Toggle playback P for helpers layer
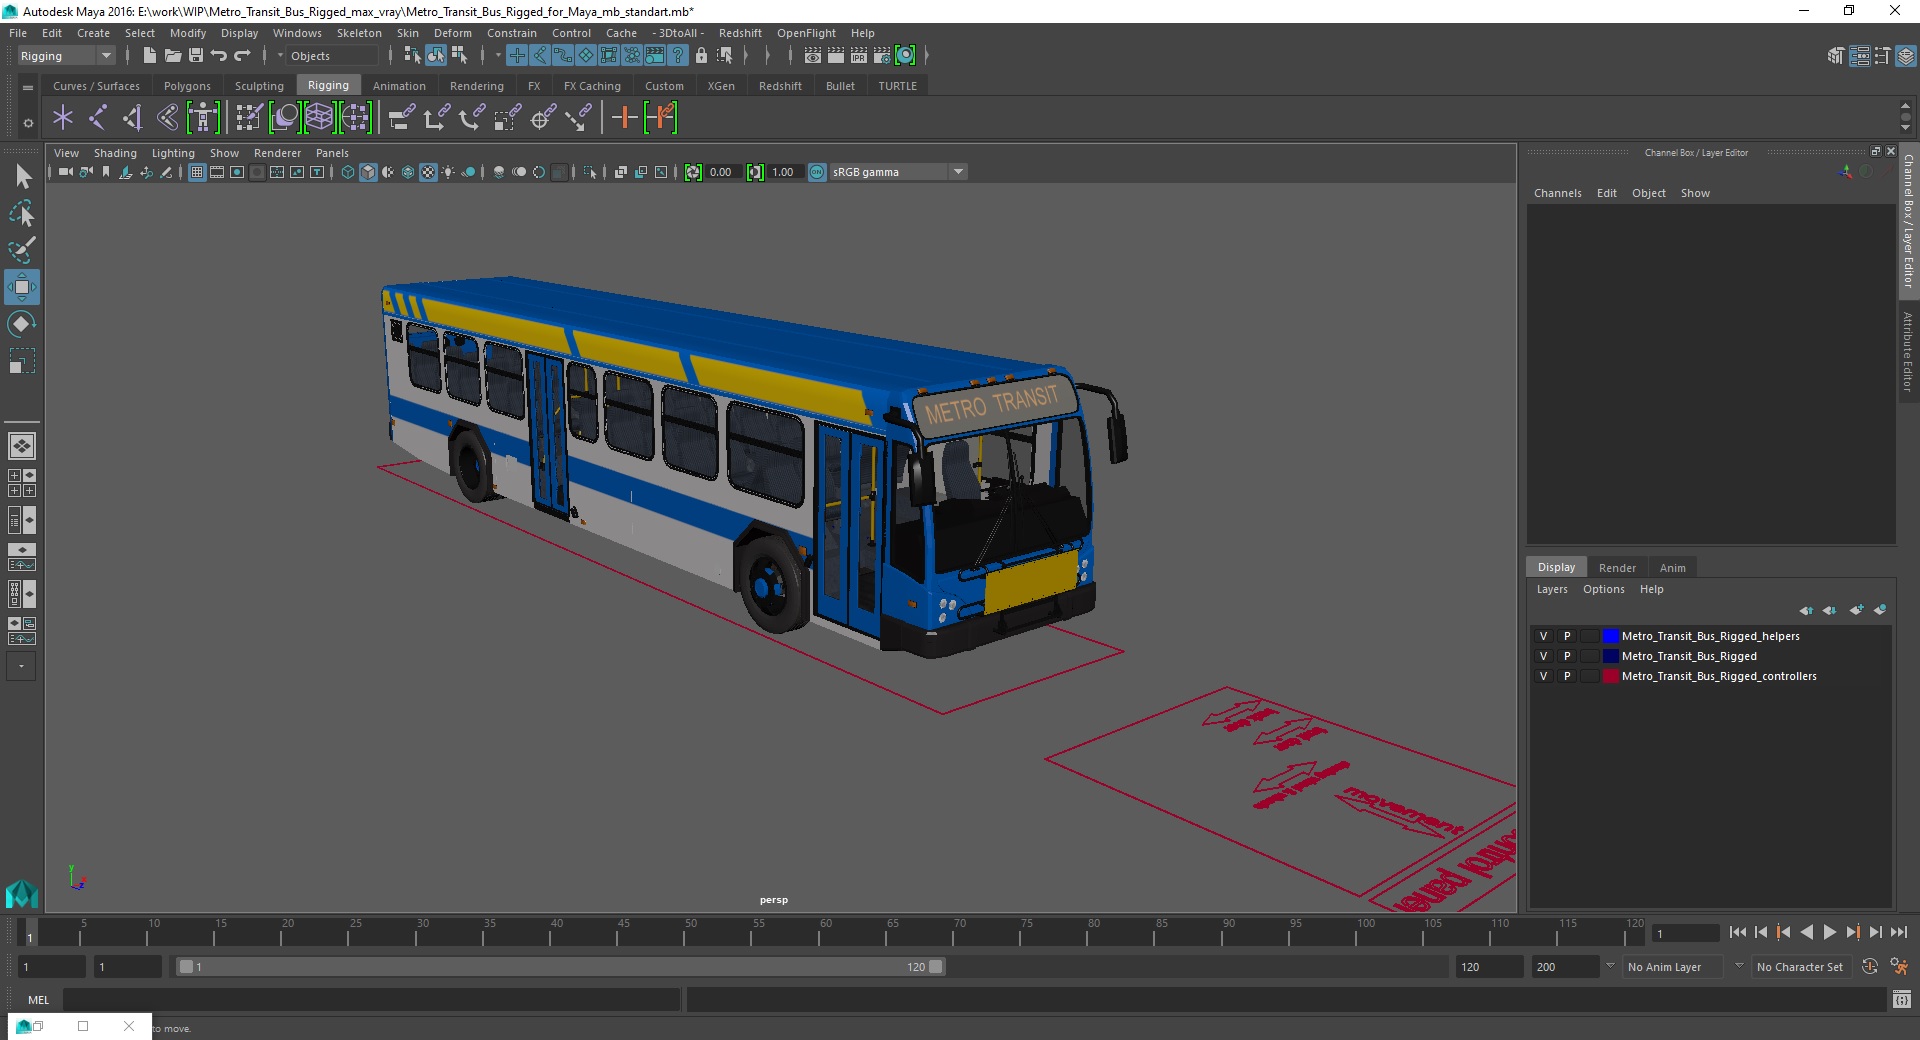Image resolution: width=1920 pixels, height=1040 pixels. pos(1567,636)
